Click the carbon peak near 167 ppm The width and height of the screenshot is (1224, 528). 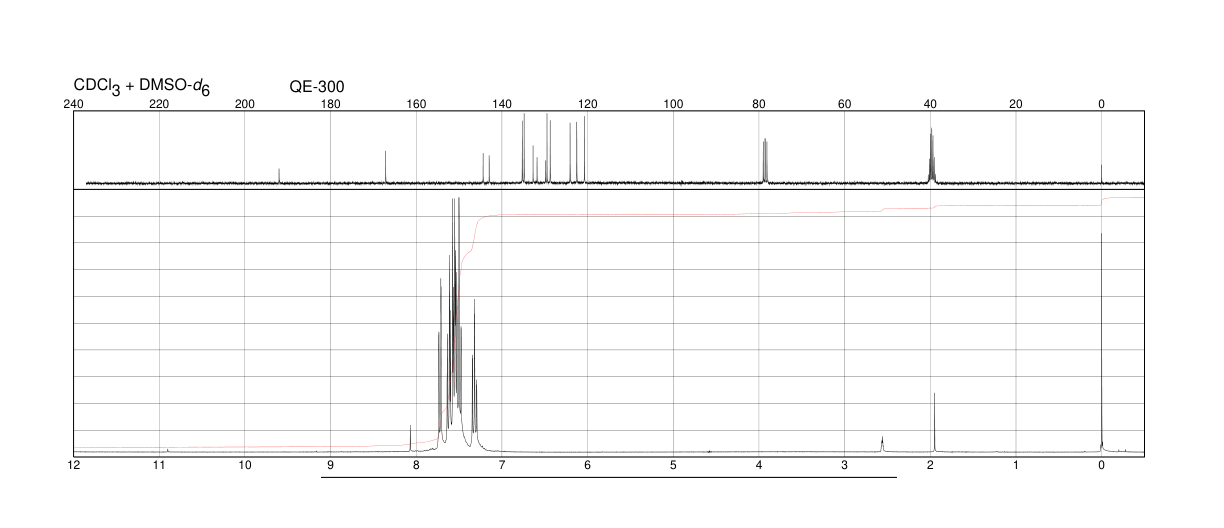point(386,167)
